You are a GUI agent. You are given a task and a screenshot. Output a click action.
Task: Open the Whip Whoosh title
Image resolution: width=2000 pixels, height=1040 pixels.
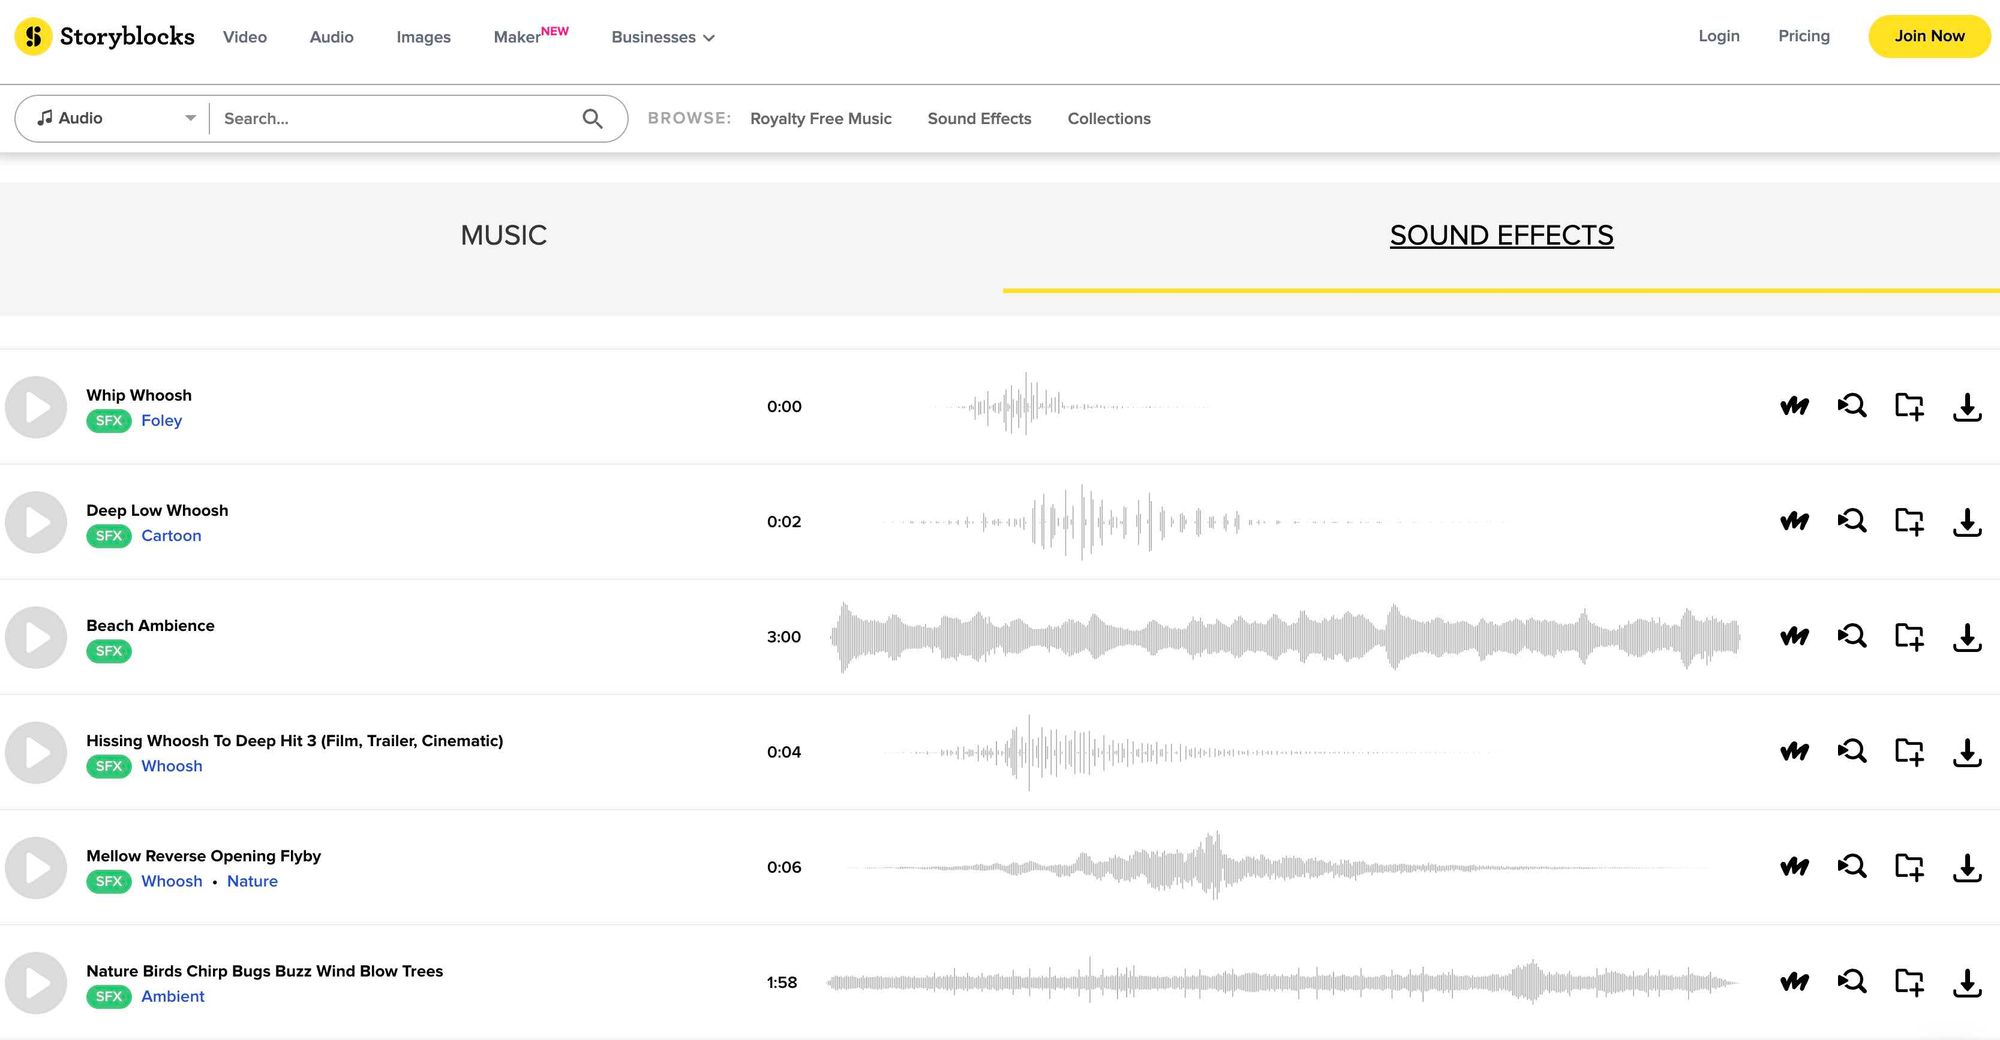139,396
